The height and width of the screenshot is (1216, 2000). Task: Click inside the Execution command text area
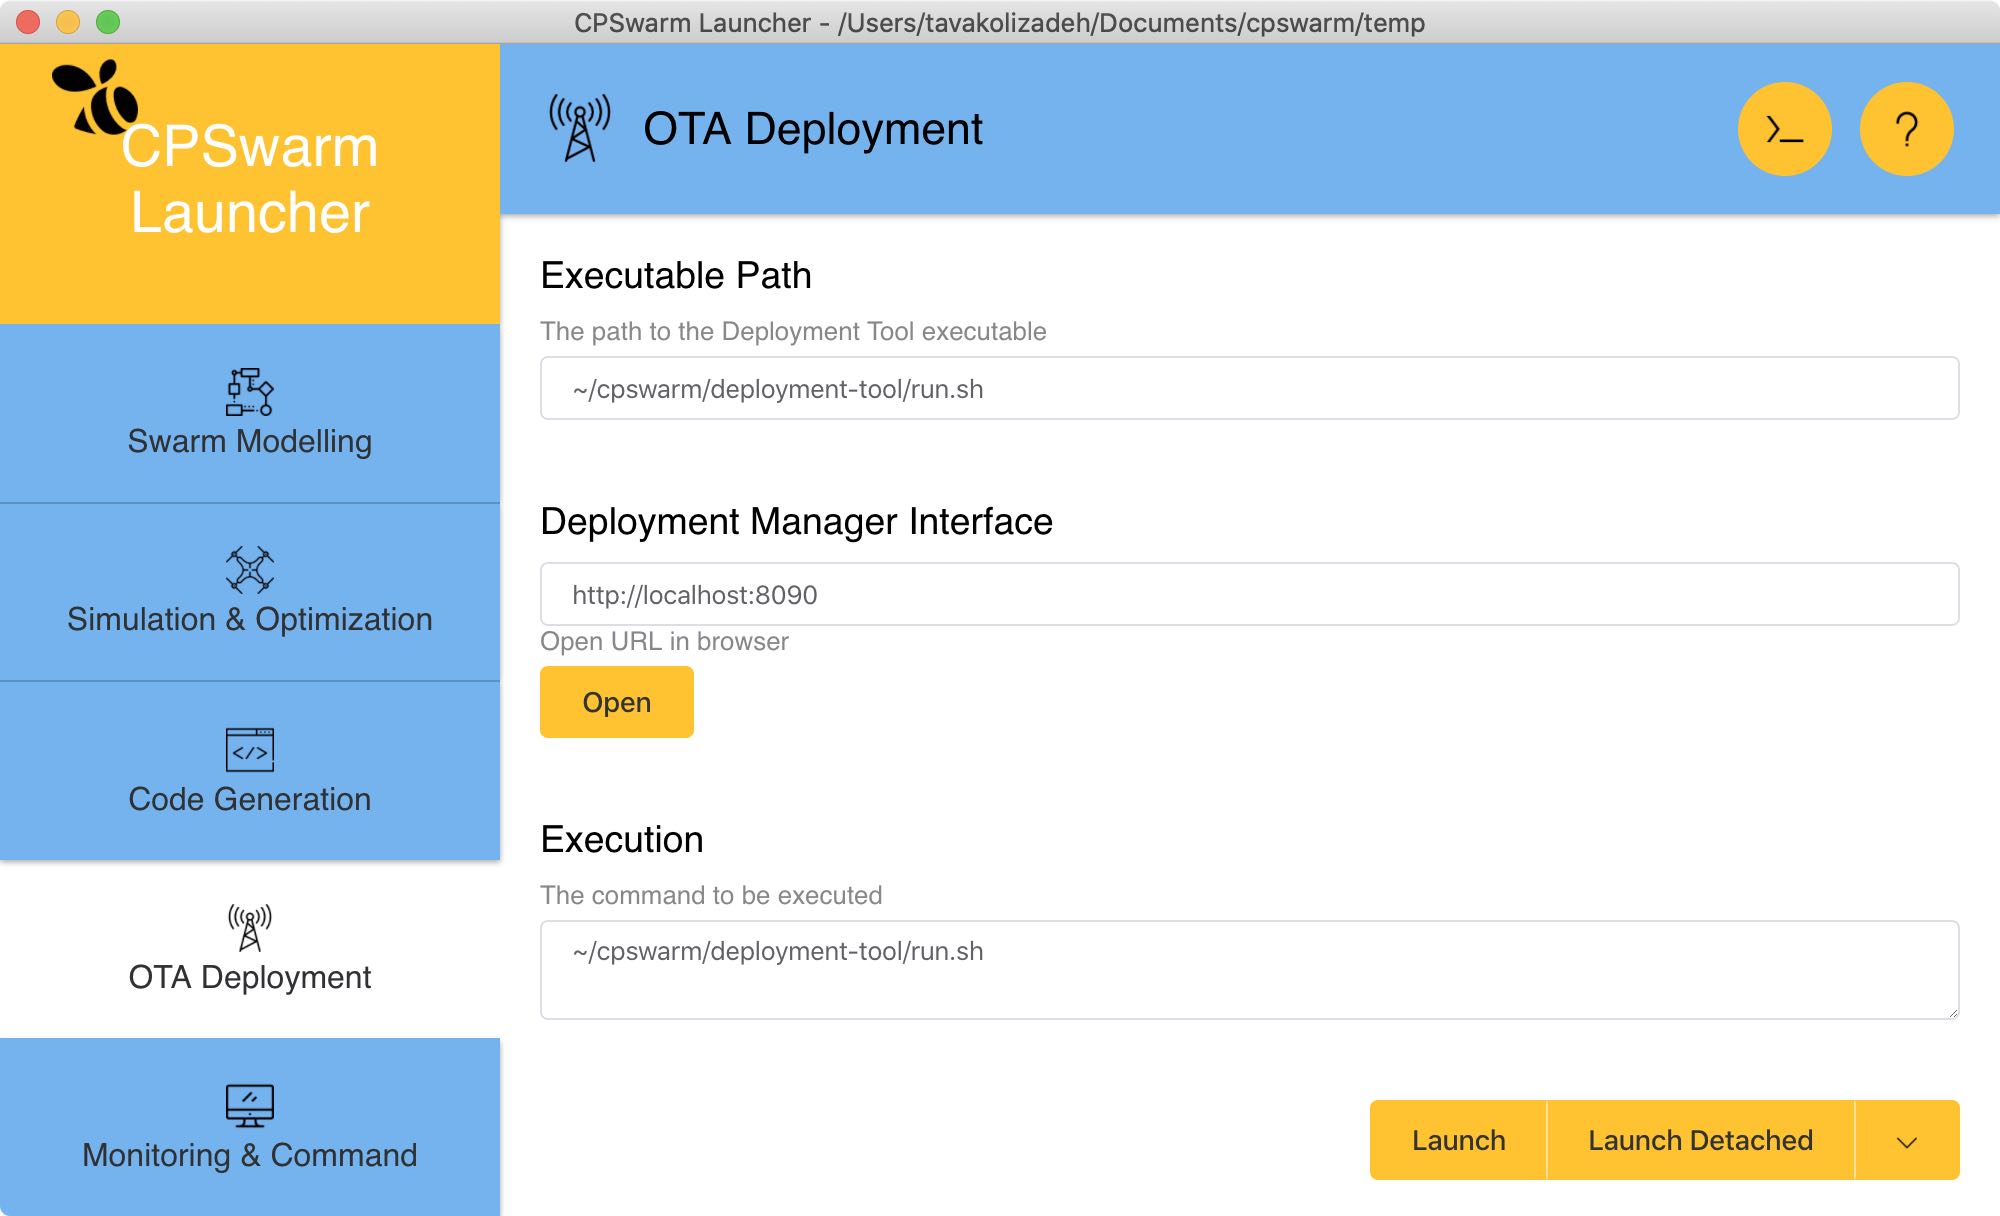click(x=1248, y=970)
